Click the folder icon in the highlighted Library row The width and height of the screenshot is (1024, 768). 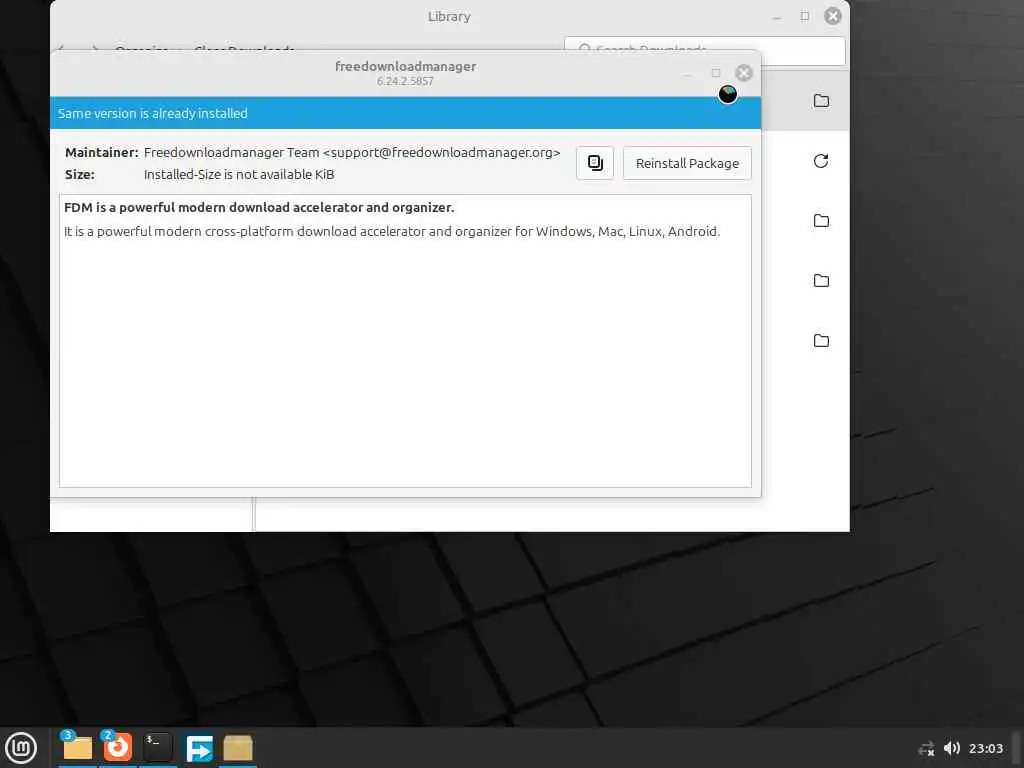pyautogui.click(x=821, y=101)
